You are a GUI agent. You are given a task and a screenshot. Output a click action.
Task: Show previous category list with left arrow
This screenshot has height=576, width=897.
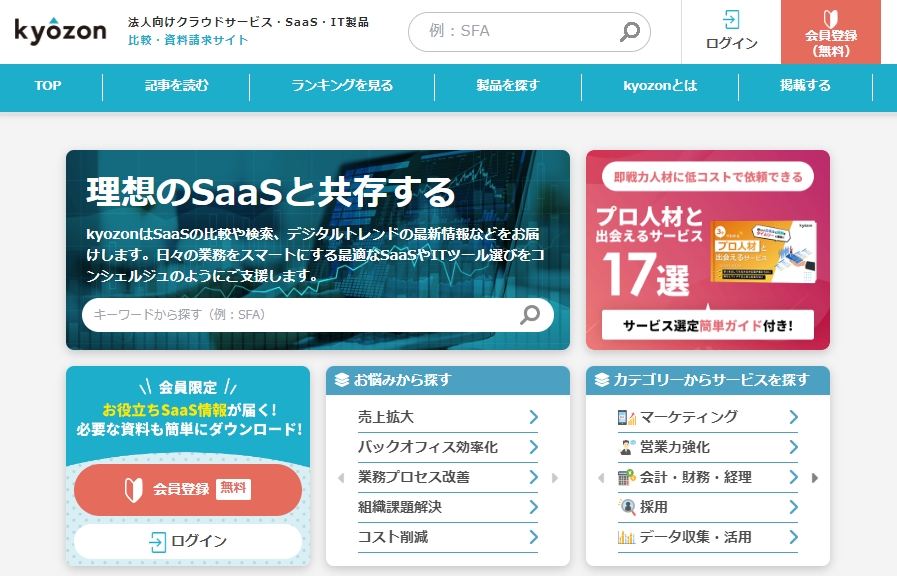click(x=601, y=478)
